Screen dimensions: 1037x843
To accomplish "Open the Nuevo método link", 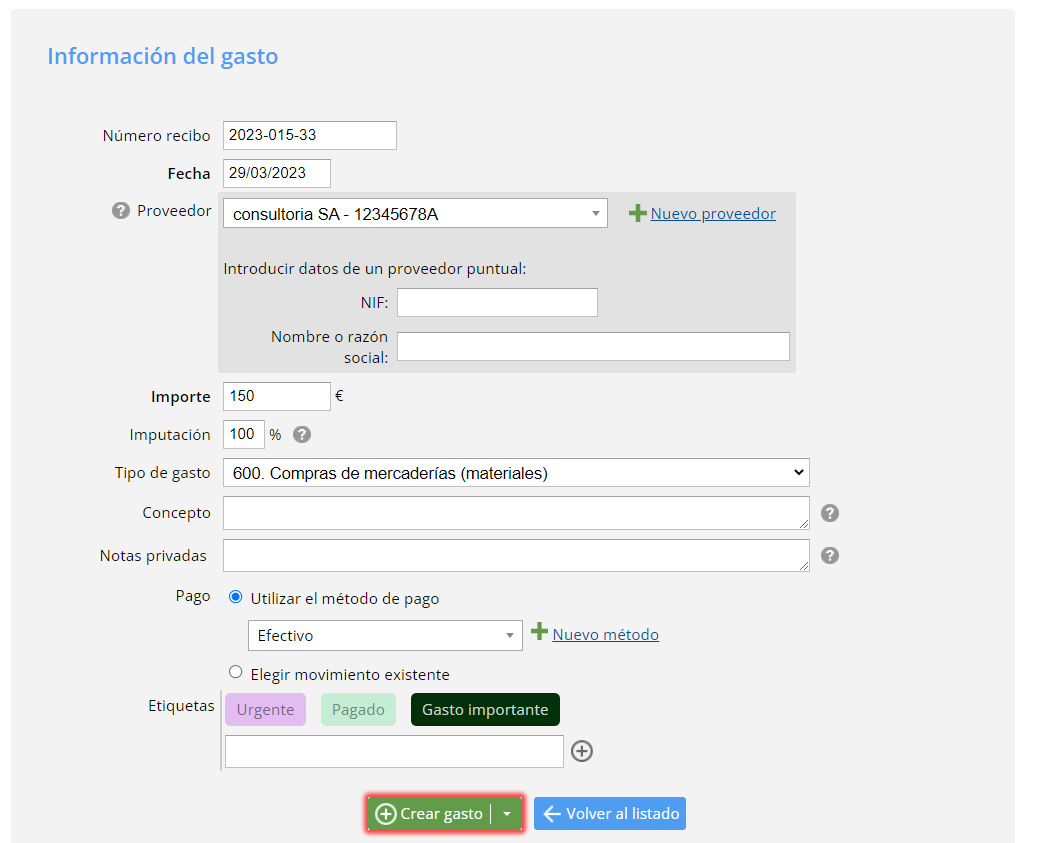I will coord(605,635).
